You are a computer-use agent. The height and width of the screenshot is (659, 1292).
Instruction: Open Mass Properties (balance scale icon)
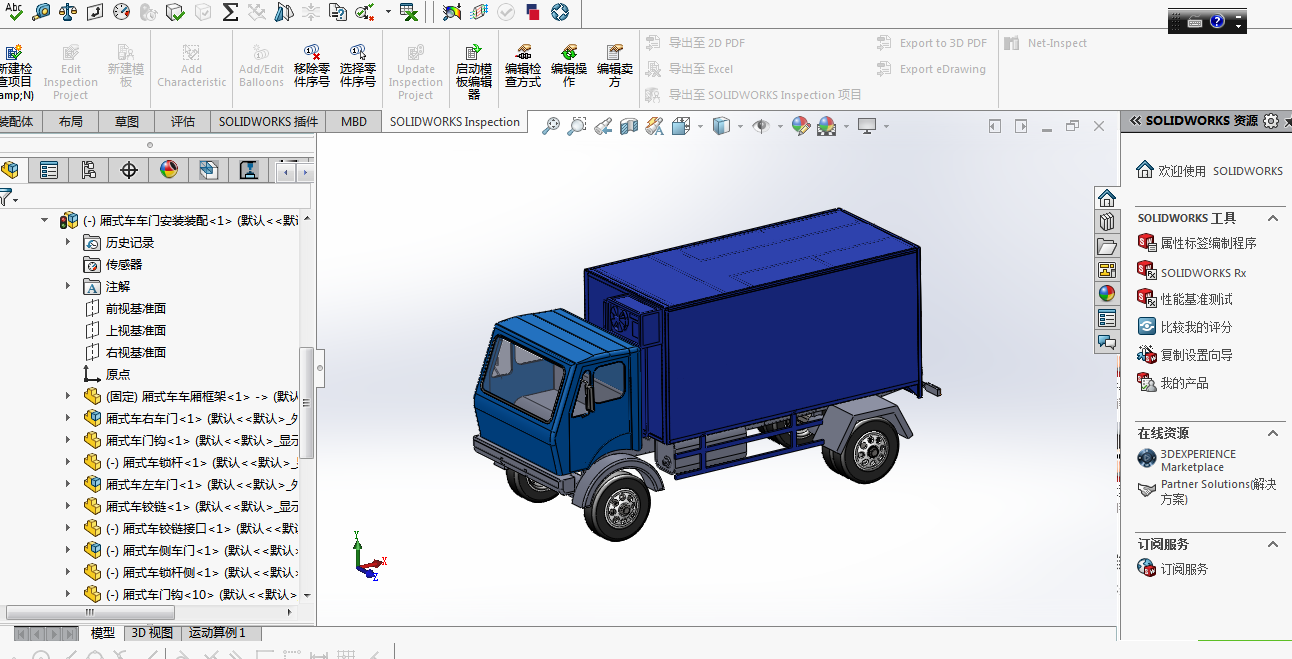point(68,12)
